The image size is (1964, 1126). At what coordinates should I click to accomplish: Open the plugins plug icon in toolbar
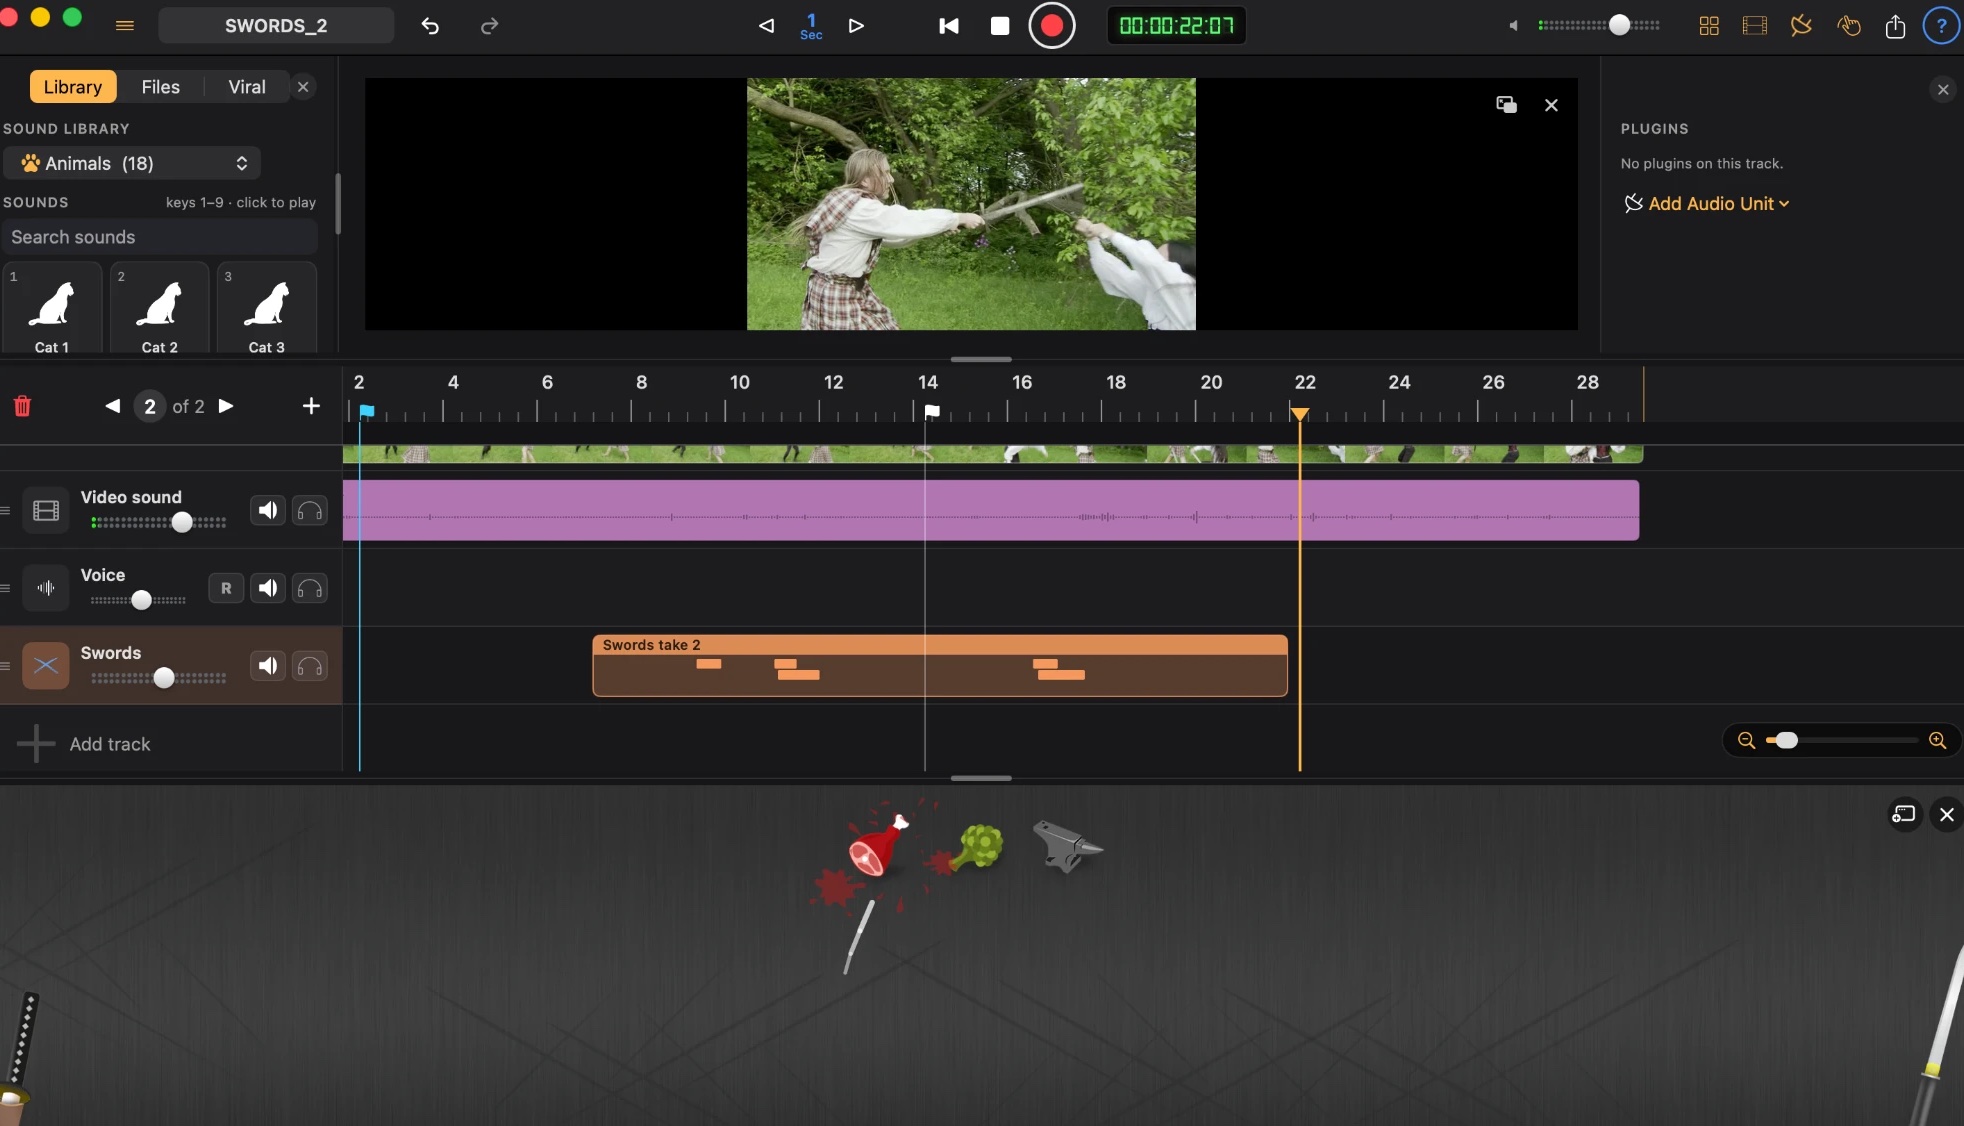(x=1801, y=26)
